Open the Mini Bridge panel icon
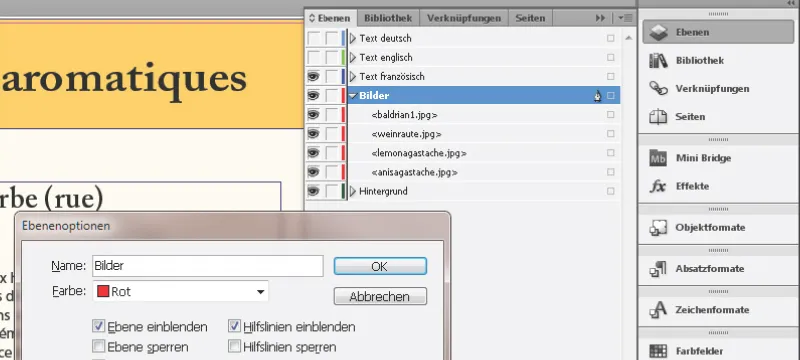 pyautogui.click(x=658, y=158)
